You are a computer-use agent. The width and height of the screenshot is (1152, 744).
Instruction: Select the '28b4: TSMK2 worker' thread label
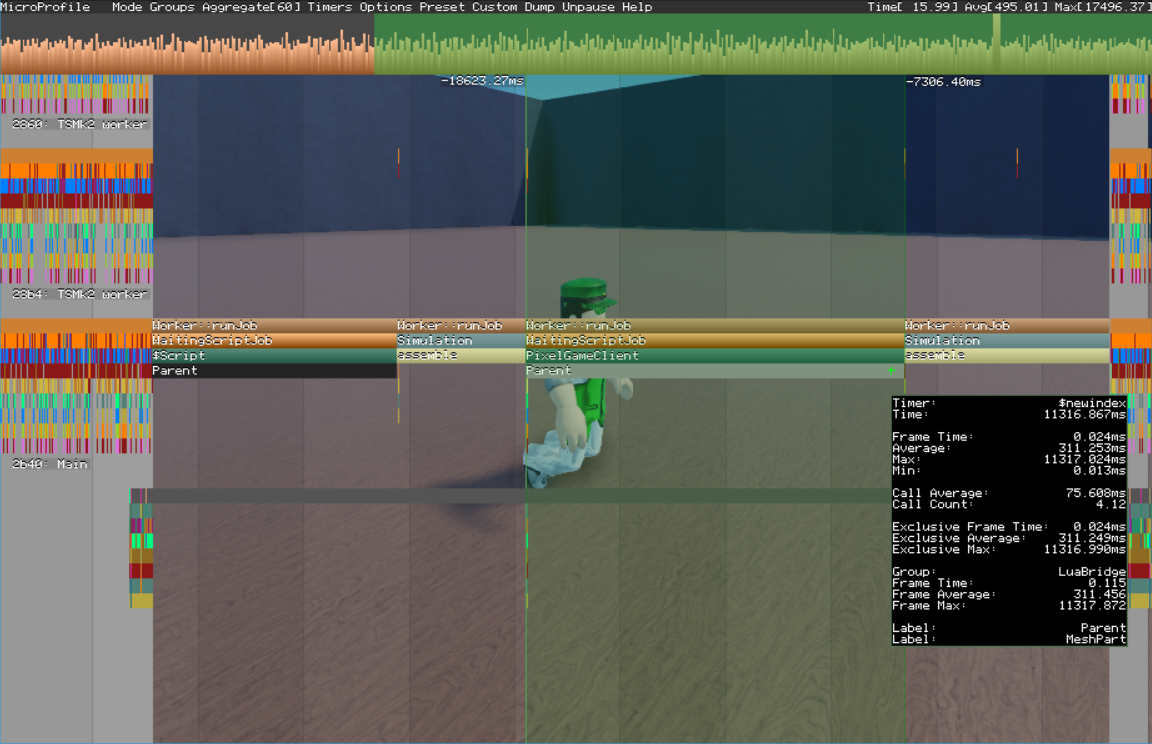(x=79, y=294)
